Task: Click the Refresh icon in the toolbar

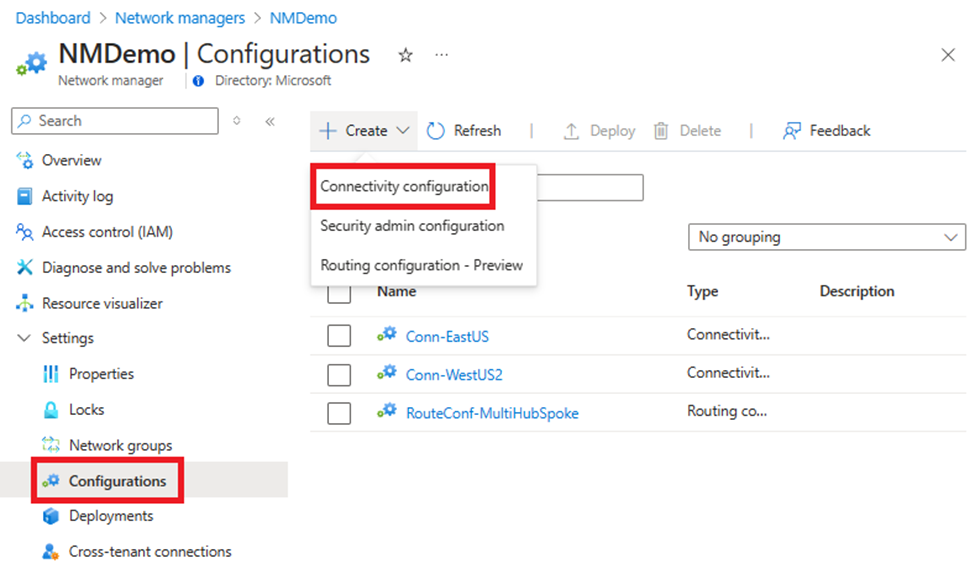Action: tap(435, 131)
